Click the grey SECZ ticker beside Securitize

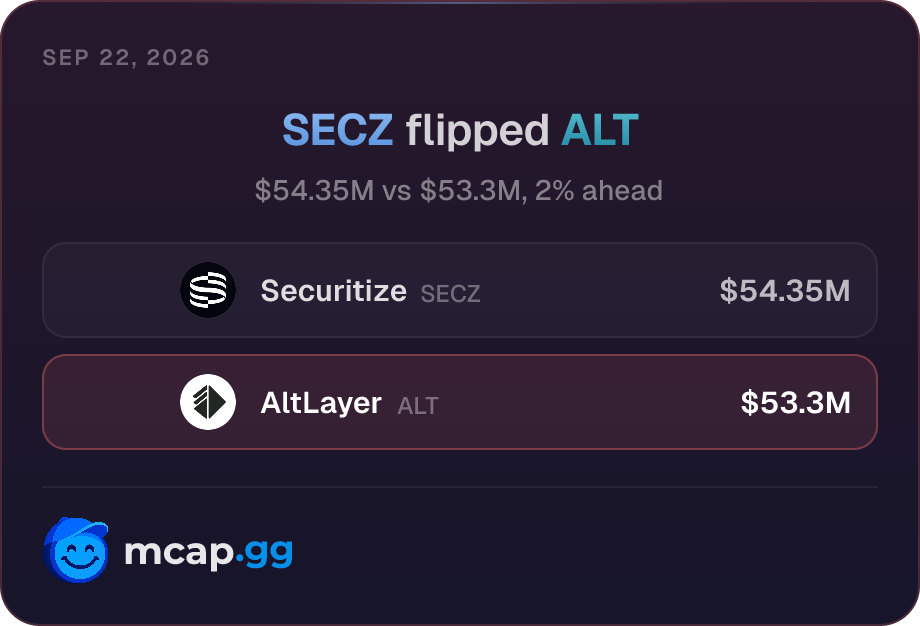(x=450, y=293)
